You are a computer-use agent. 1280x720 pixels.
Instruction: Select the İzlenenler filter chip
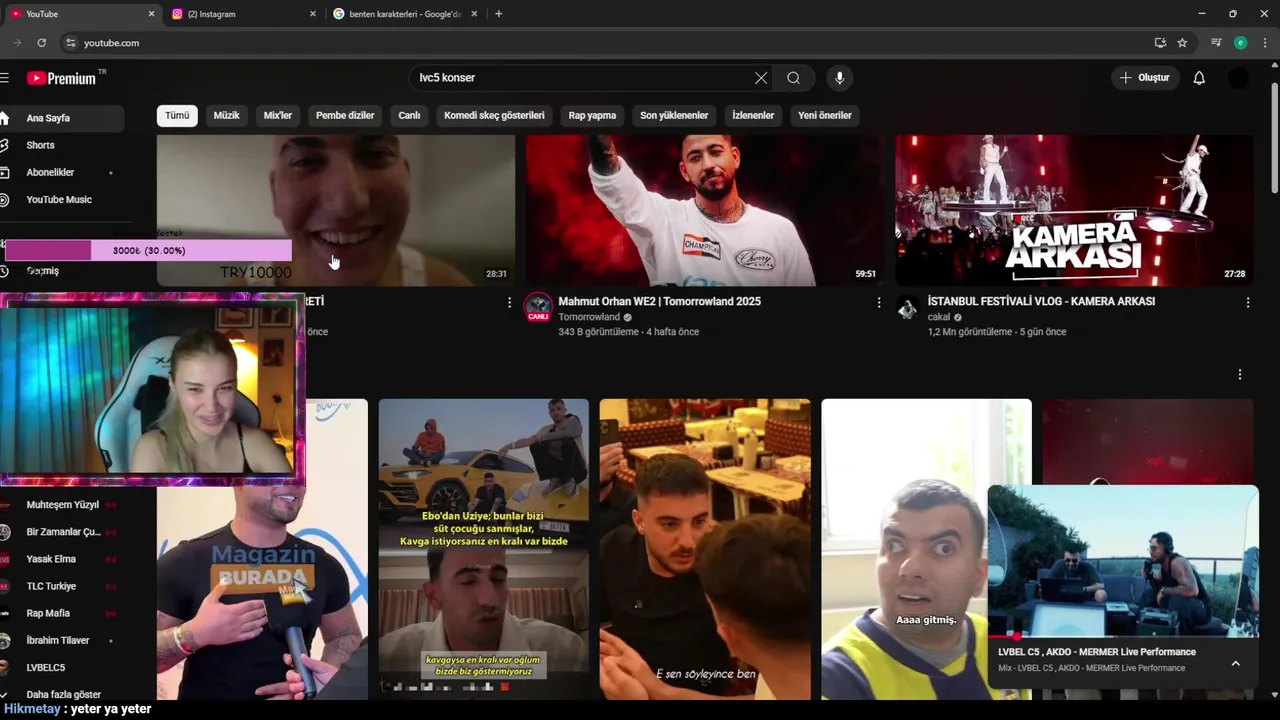(x=753, y=116)
